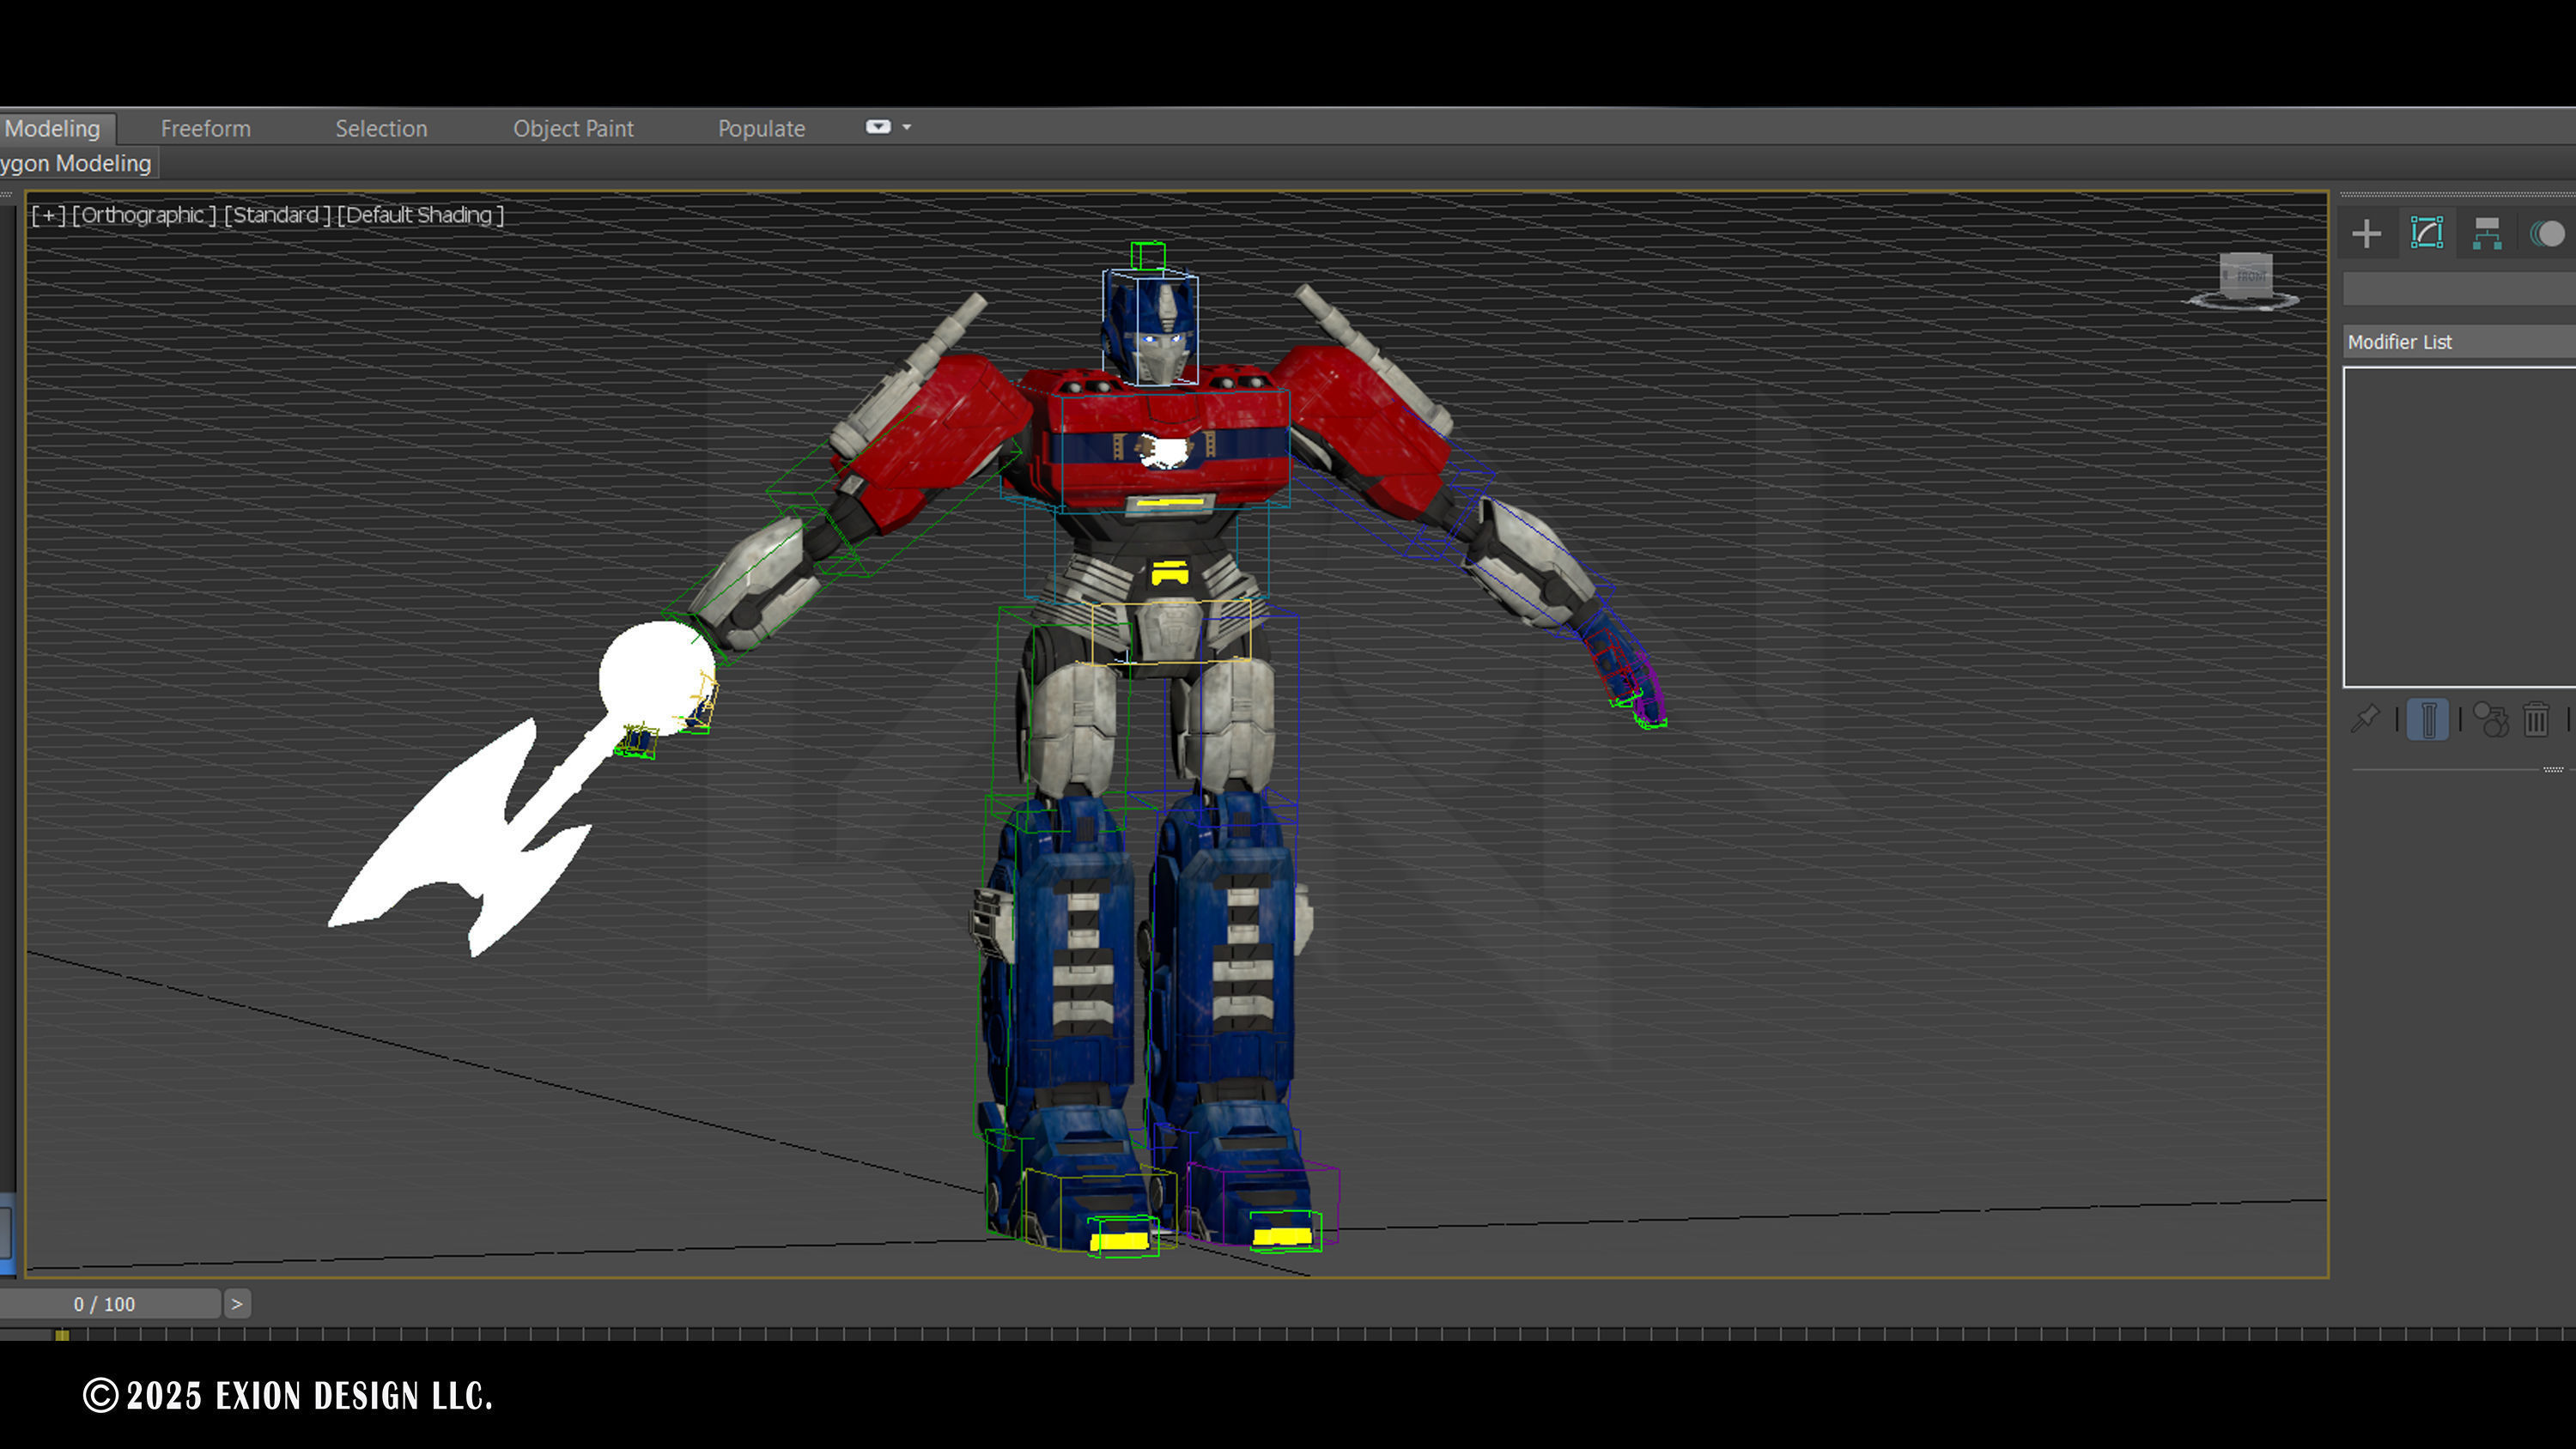The width and height of the screenshot is (2576, 1449).
Task: Open the Object Paint tab
Action: 573,129
